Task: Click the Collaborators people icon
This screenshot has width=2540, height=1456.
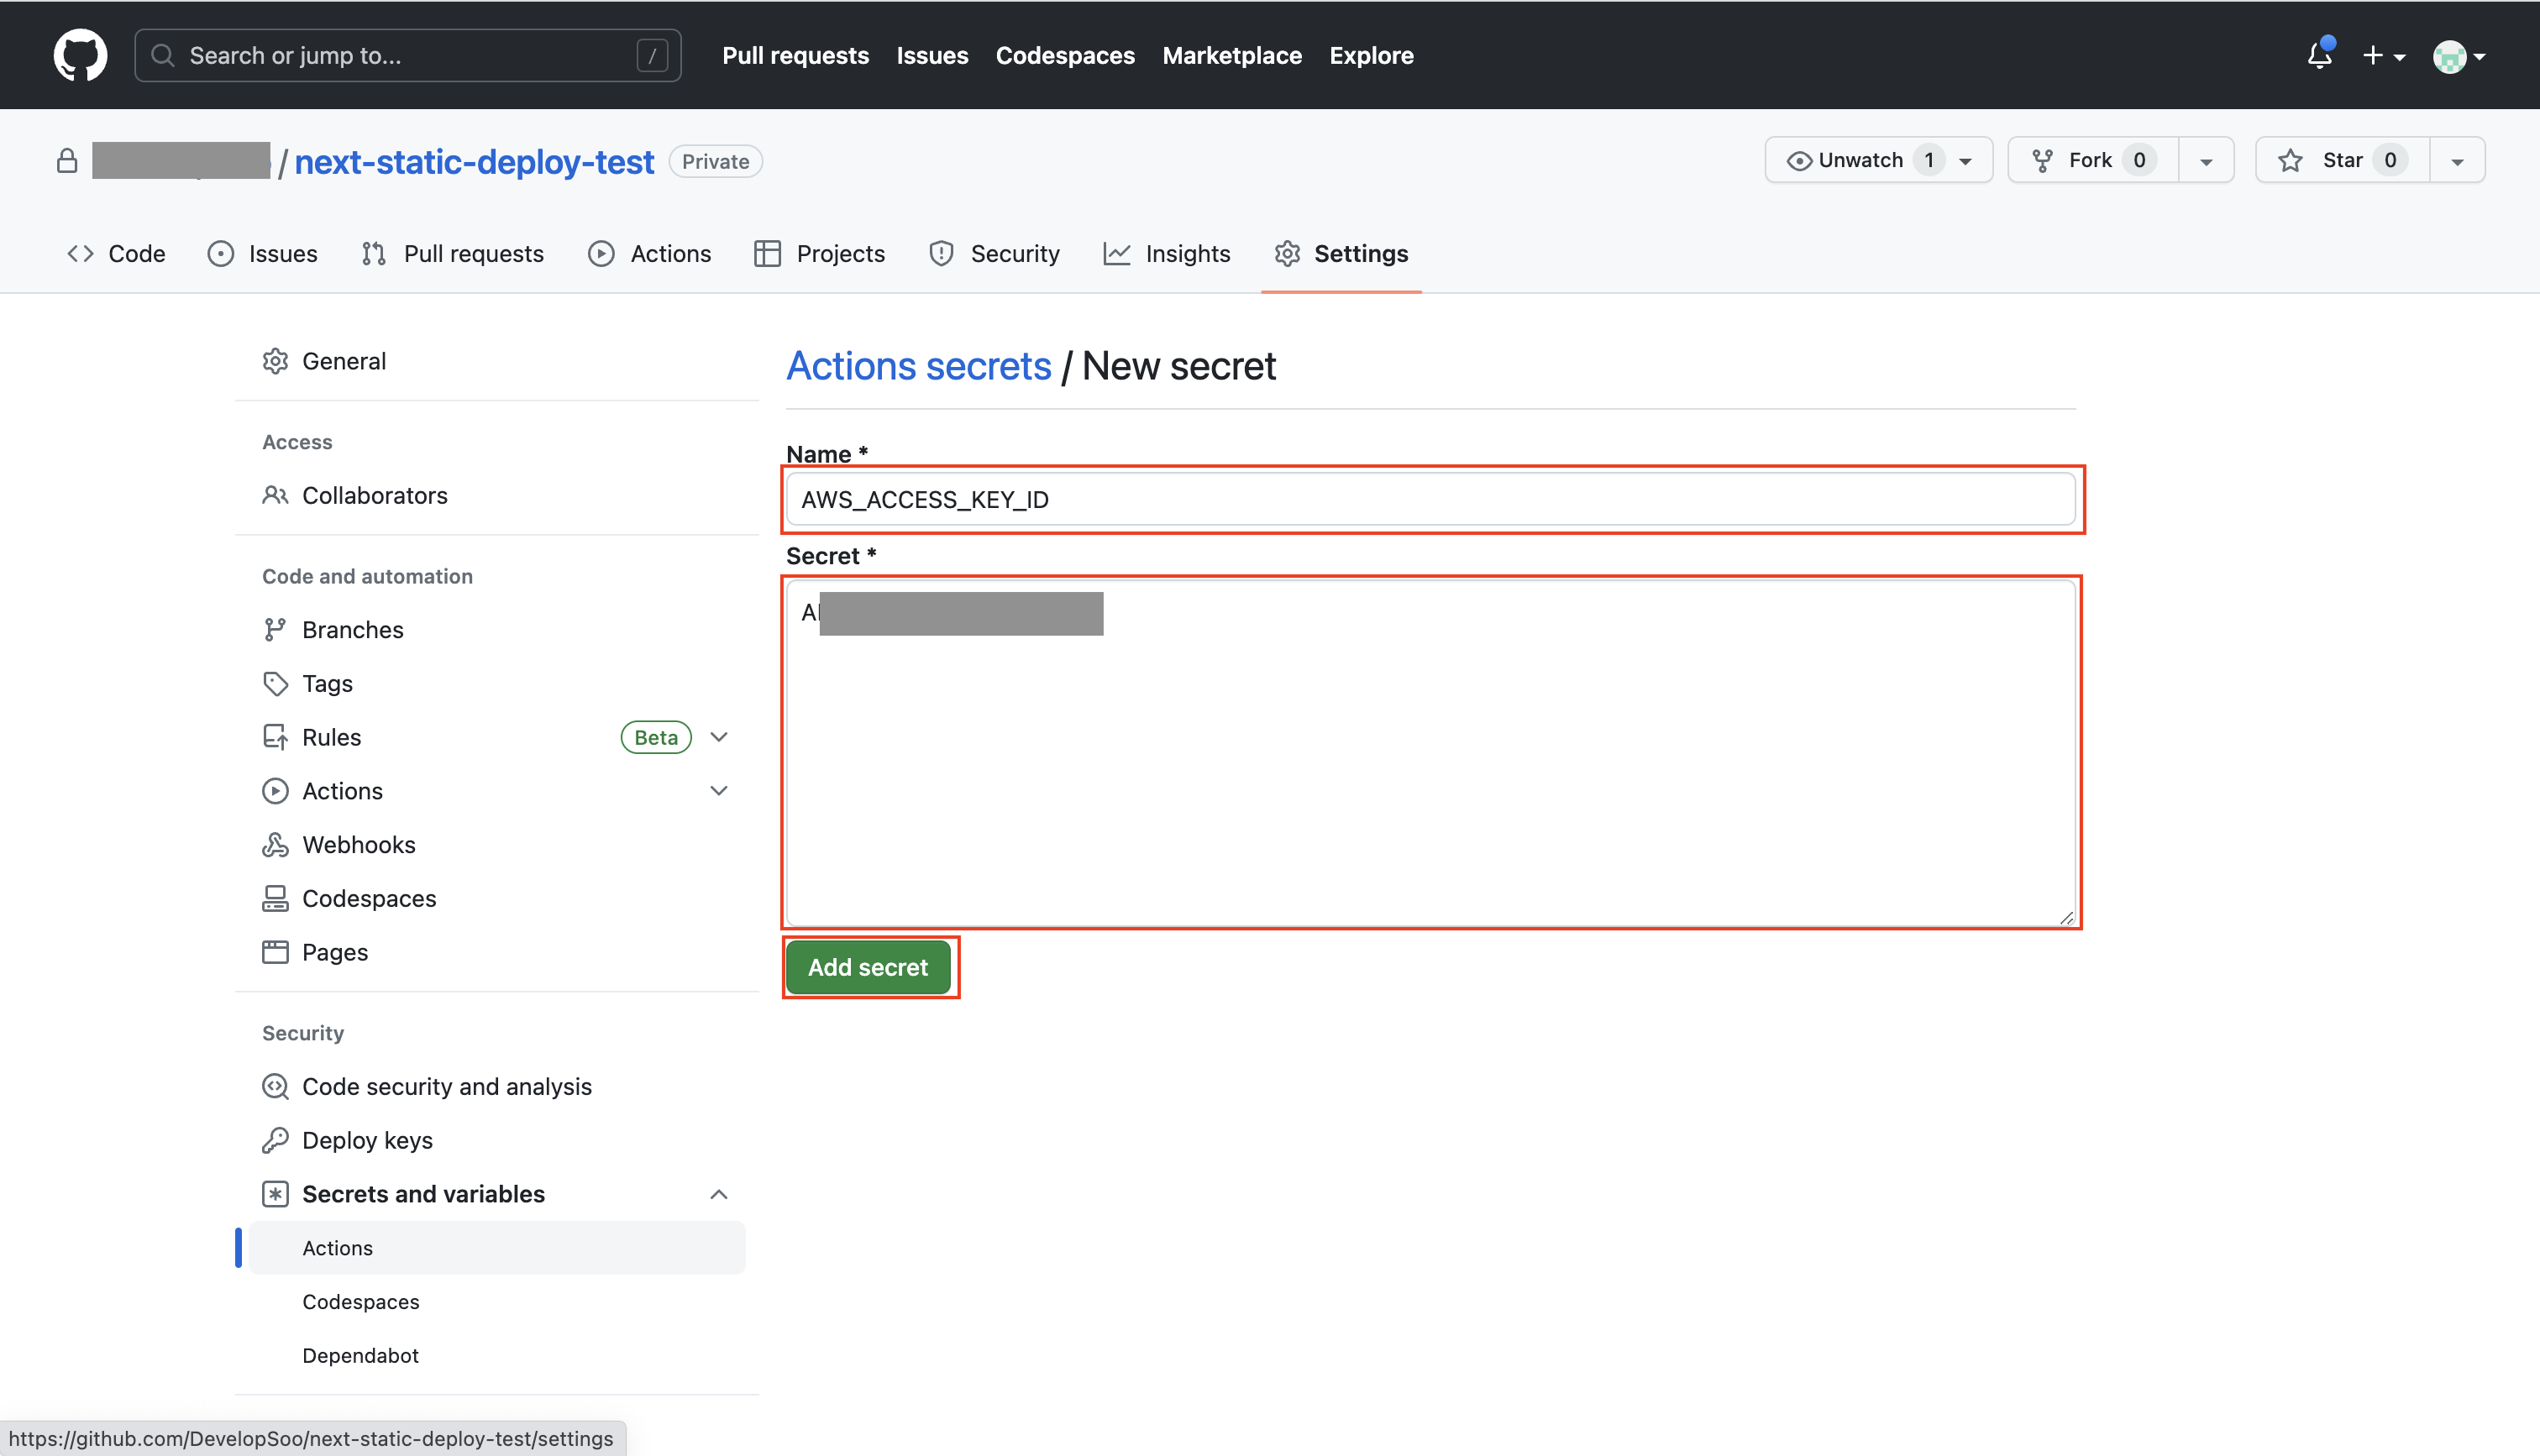Action: (275, 495)
